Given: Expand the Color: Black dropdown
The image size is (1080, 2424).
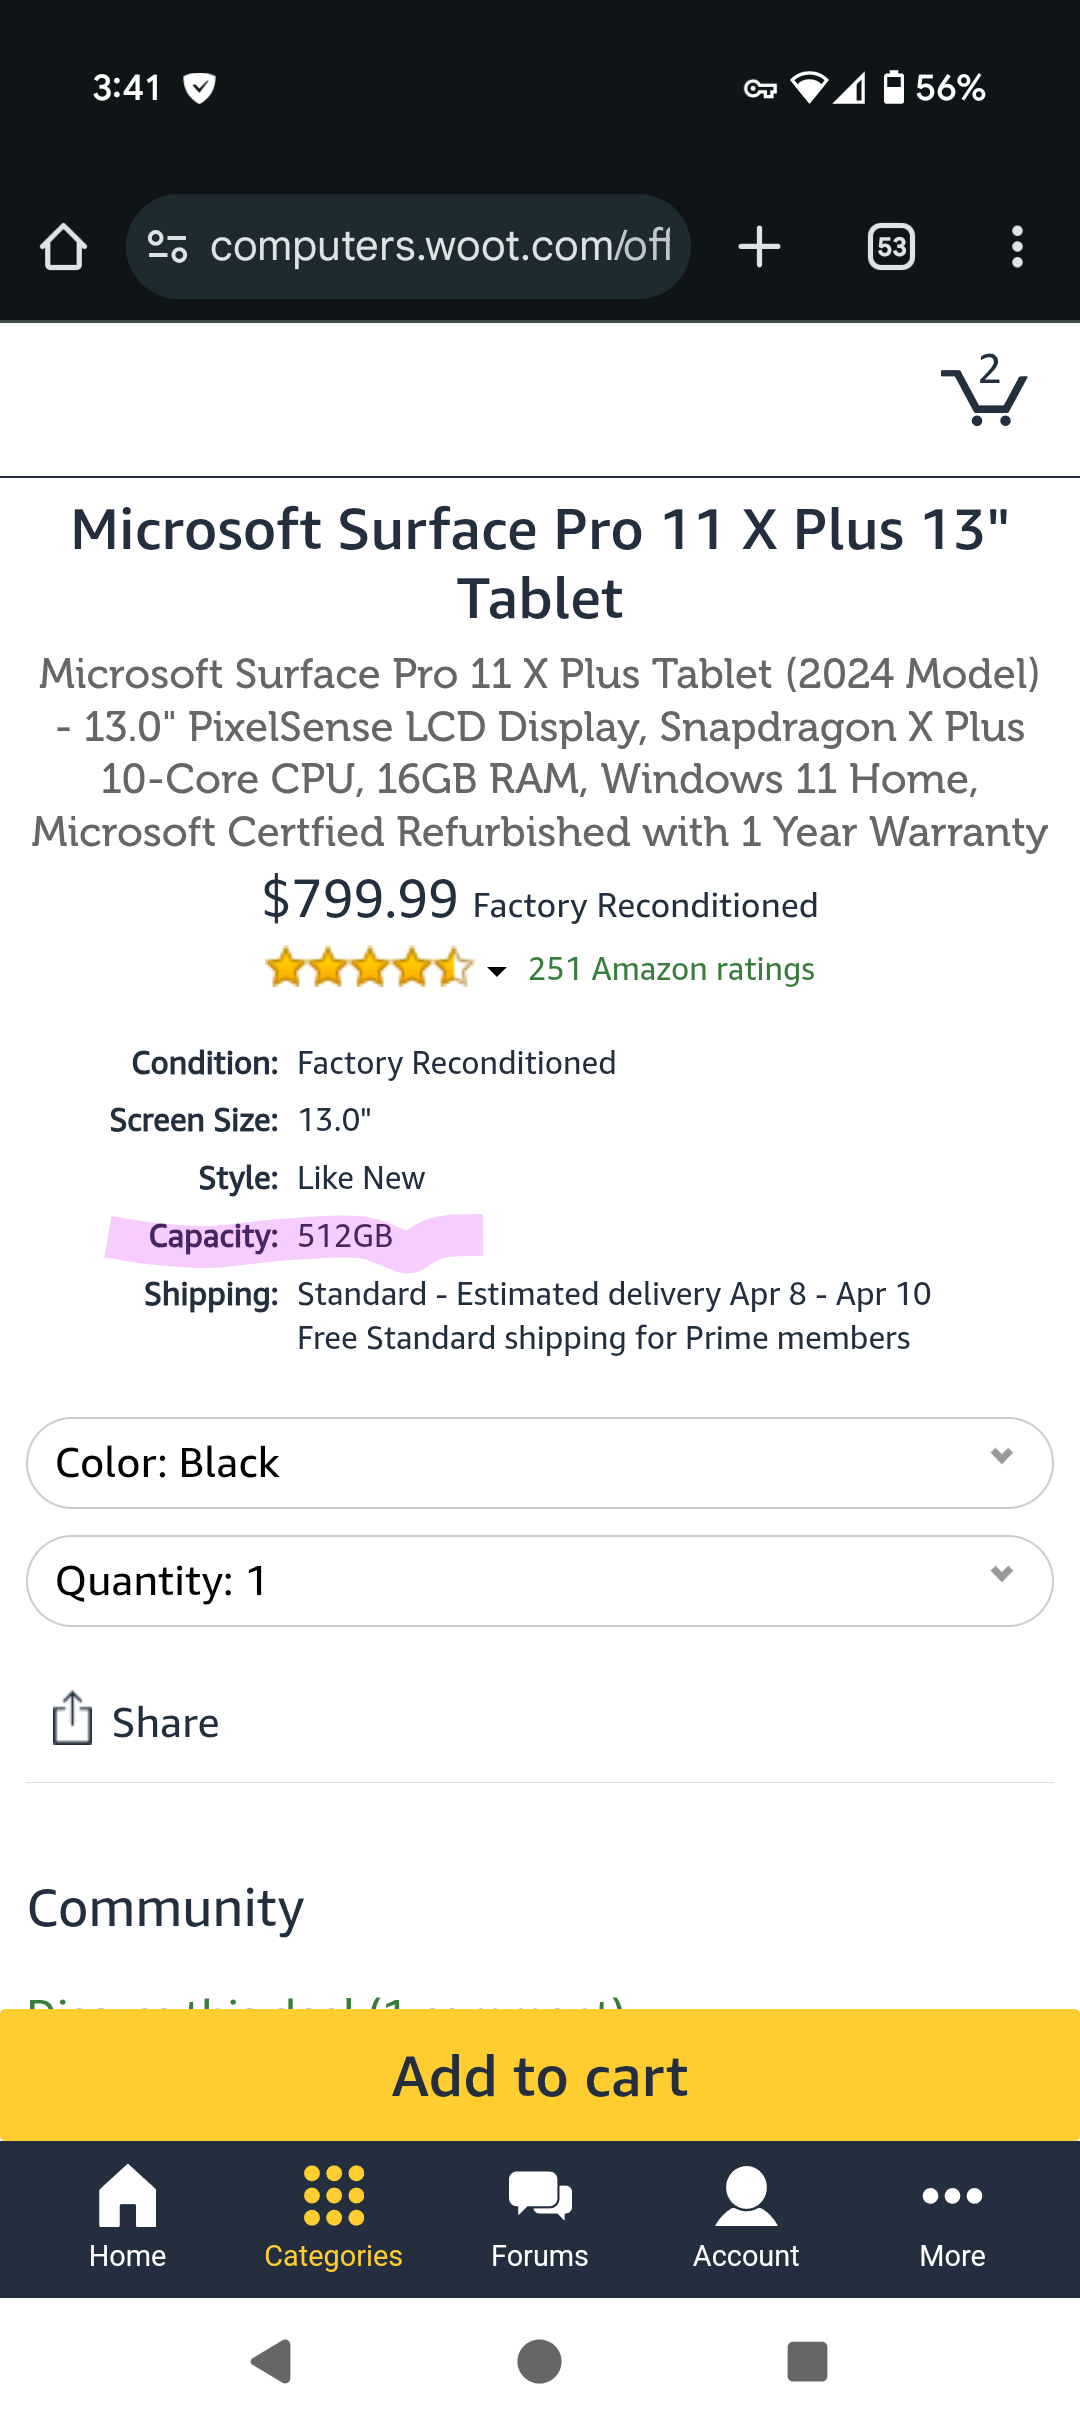Looking at the screenshot, I should pyautogui.click(x=540, y=1462).
